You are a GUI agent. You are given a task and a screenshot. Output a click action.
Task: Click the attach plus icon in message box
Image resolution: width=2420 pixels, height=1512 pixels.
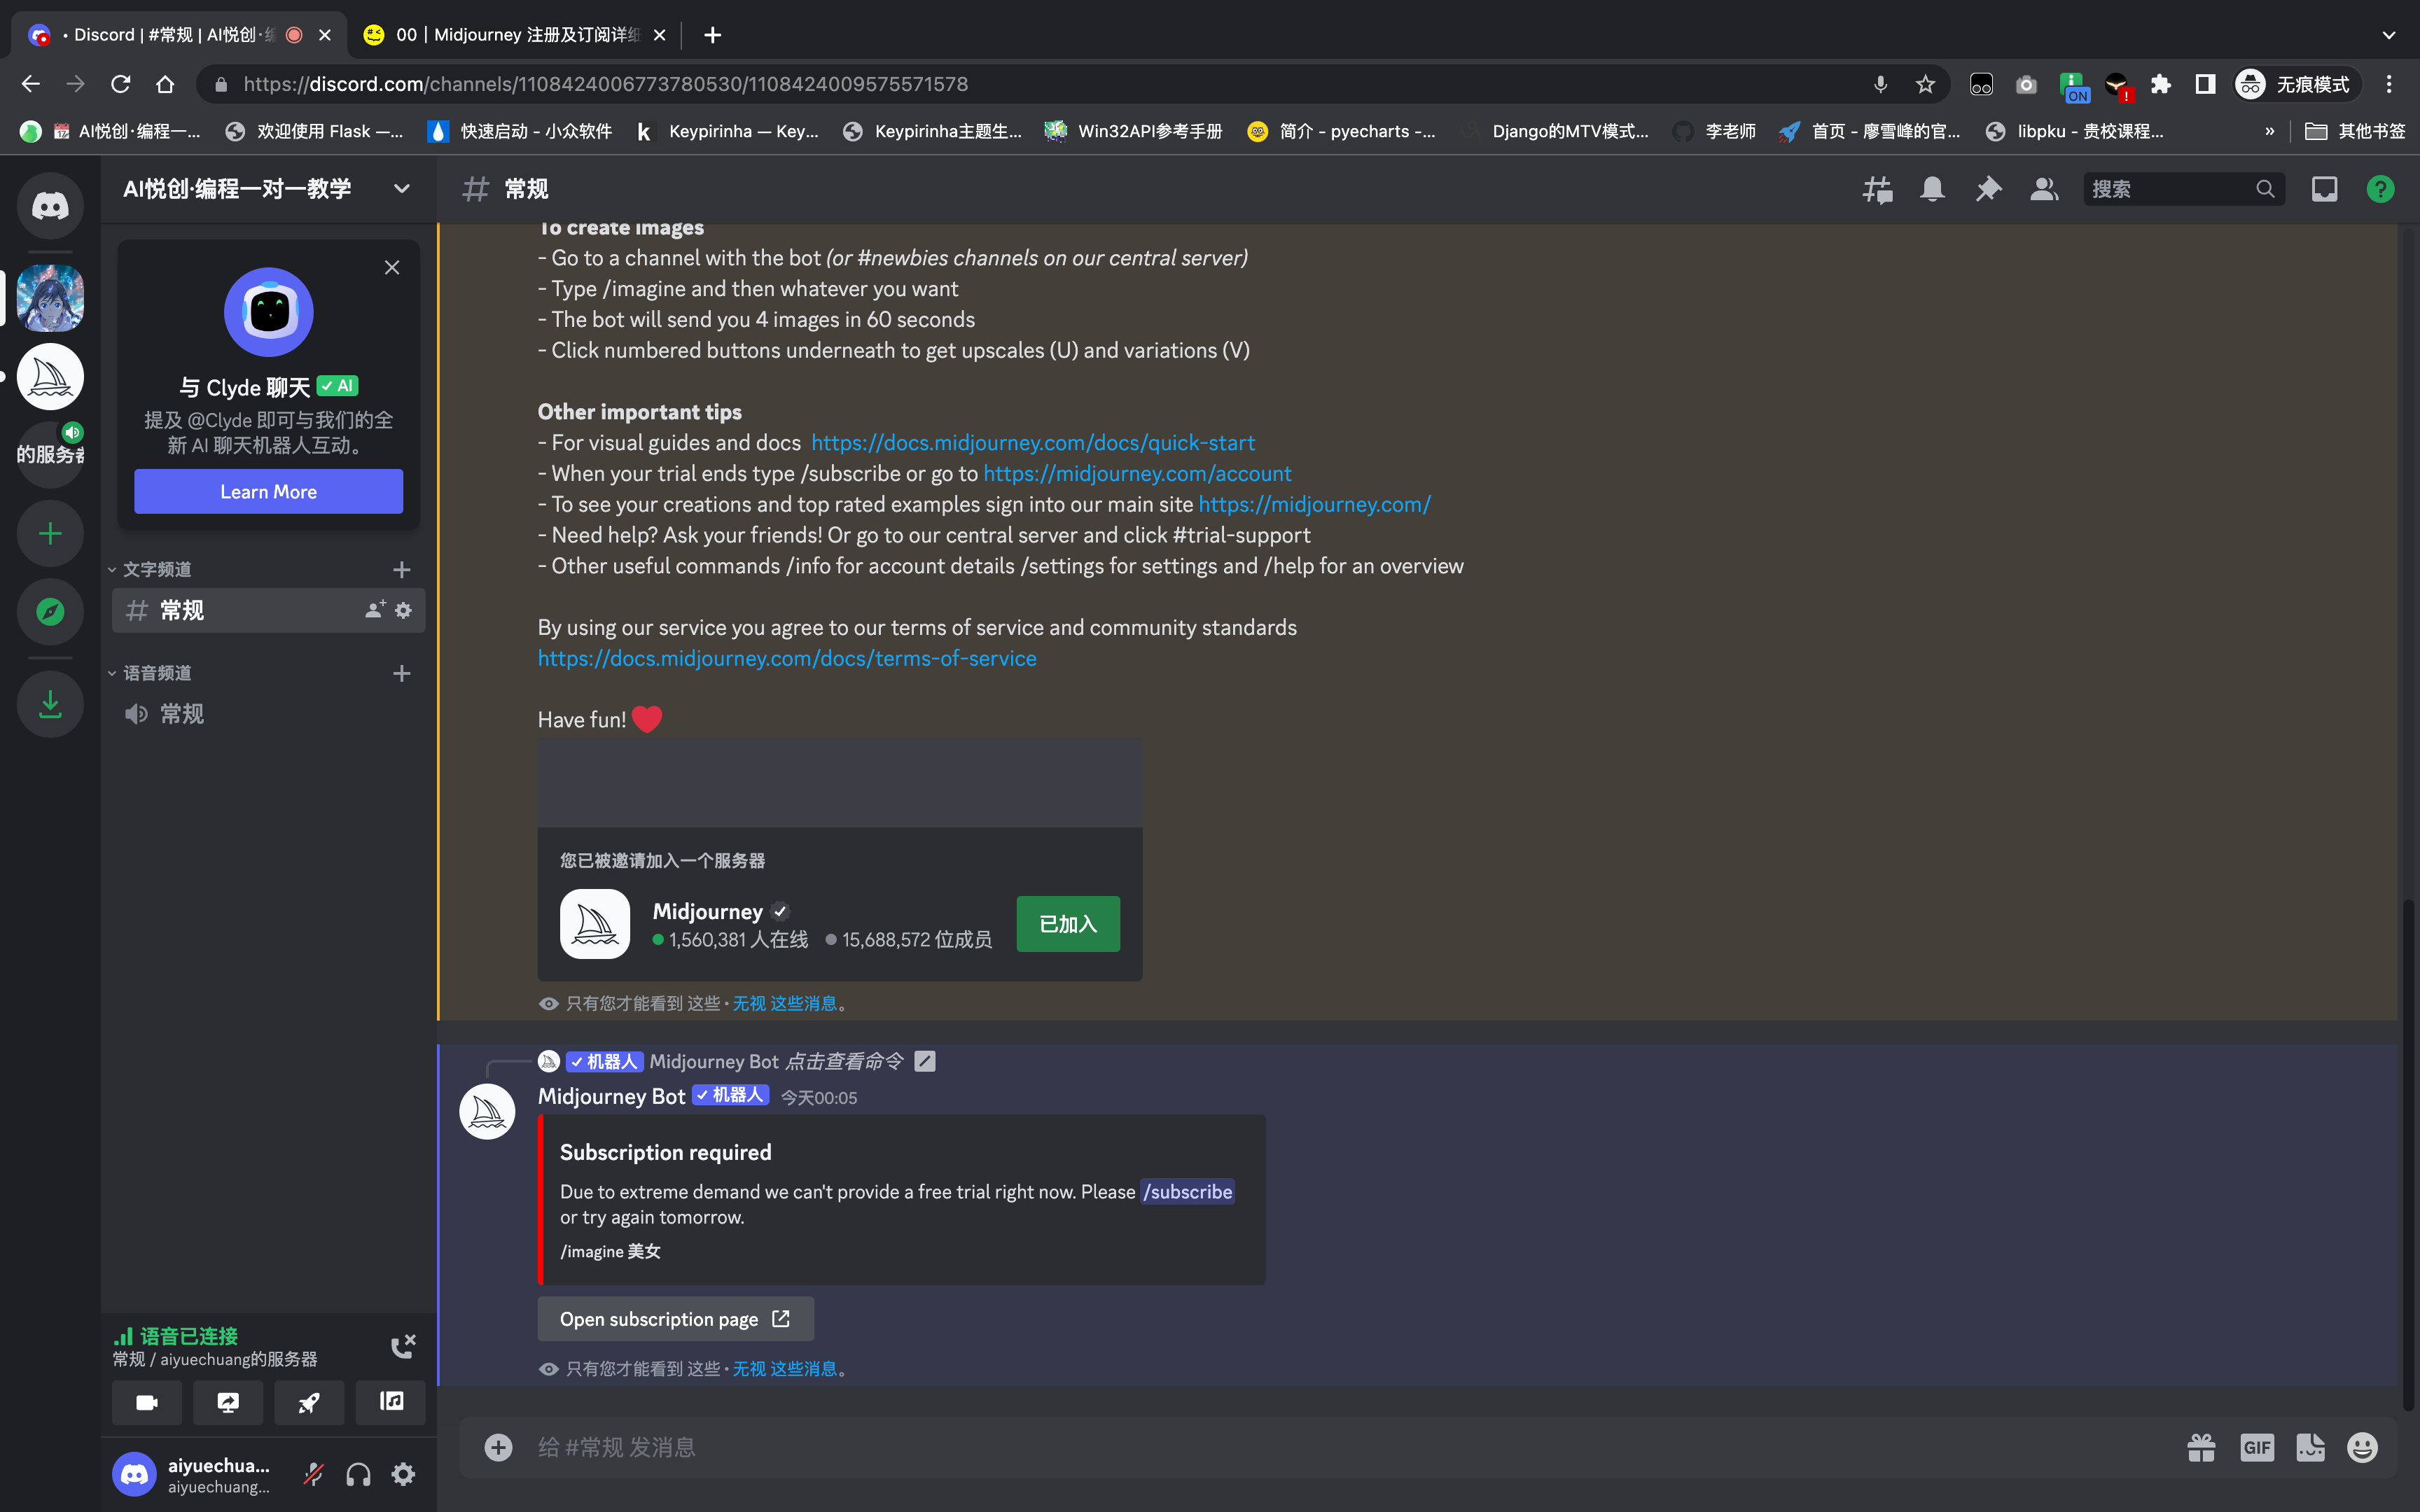pos(498,1447)
